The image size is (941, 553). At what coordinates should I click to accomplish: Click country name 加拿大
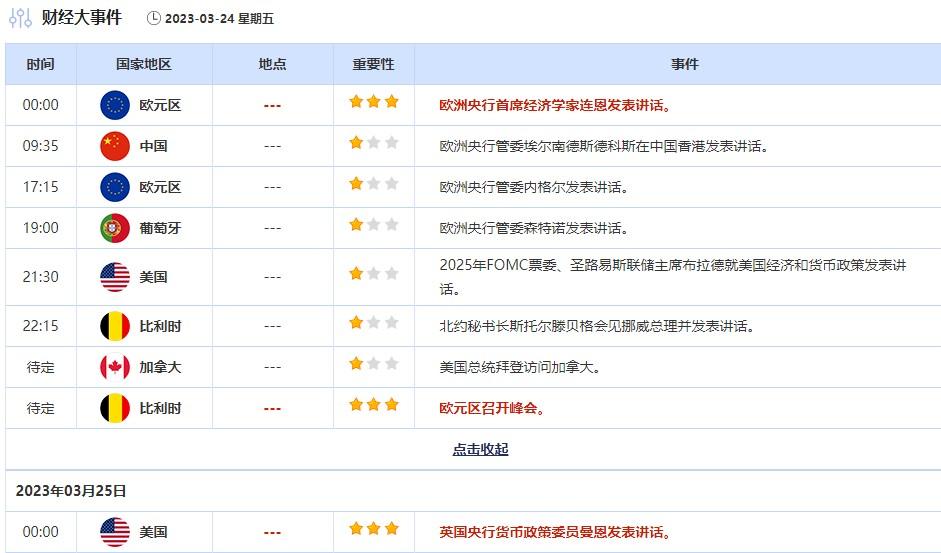(x=160, y=367)
